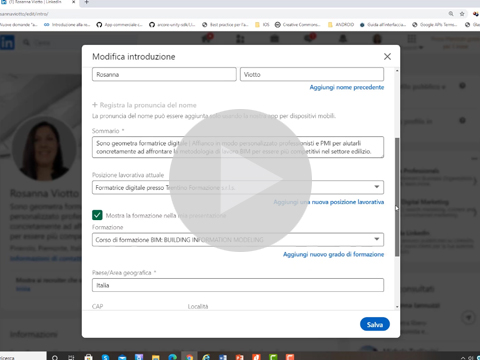Click the volume icon in system tray
The width and height of the screenshot is (480, 360).
(x=470, y=358)
